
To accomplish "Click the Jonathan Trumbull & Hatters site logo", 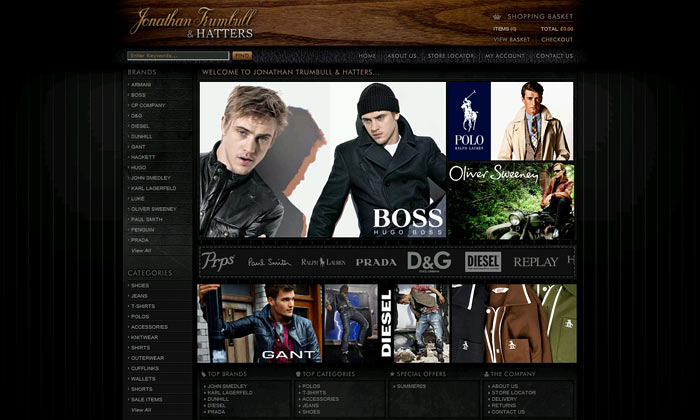I will click(194, 23).
